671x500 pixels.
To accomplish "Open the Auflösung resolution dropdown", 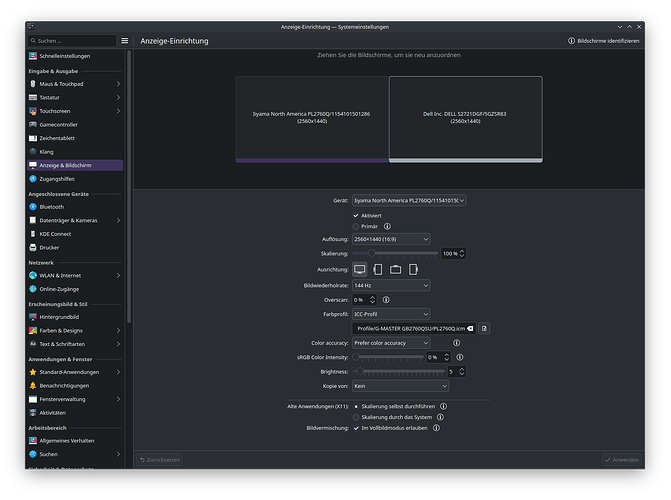I will pyautogui.click(x=391, y=239).
